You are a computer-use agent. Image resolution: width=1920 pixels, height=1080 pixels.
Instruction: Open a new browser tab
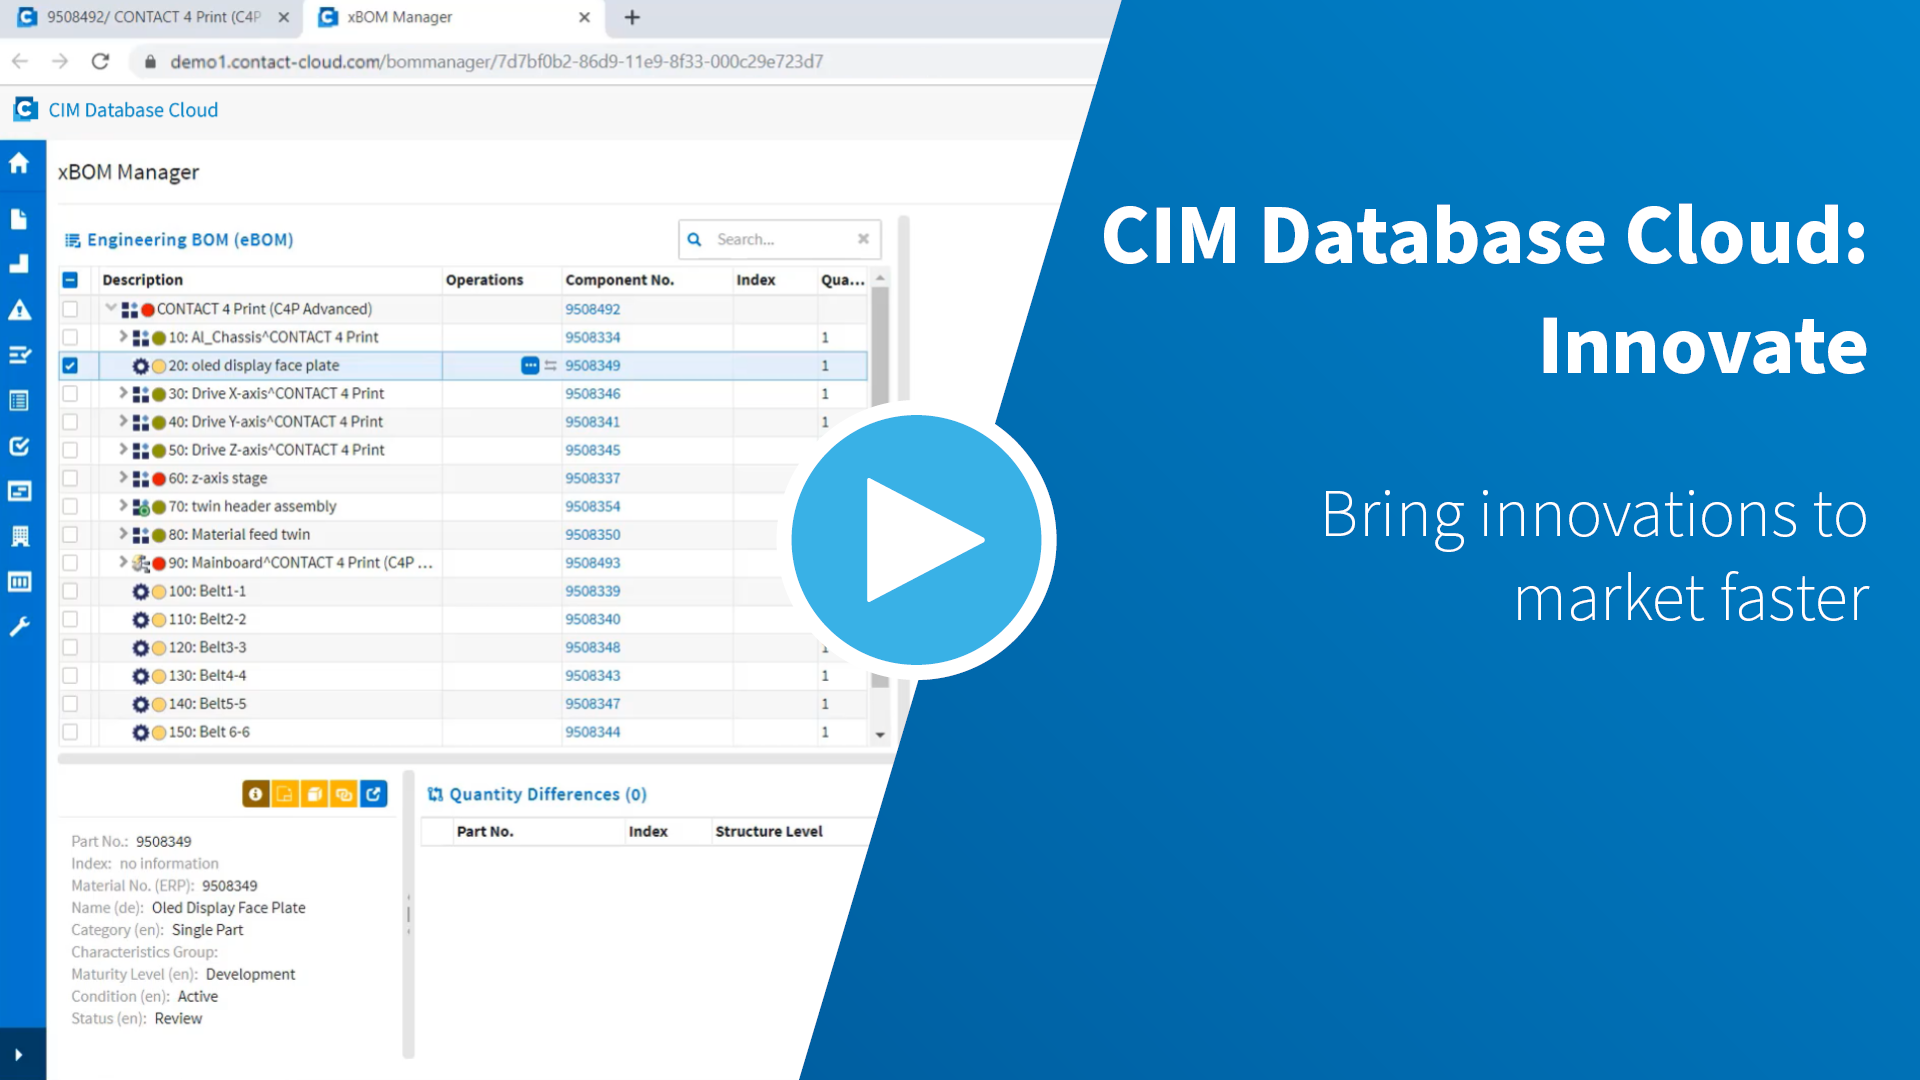click(x=632, y=17)
